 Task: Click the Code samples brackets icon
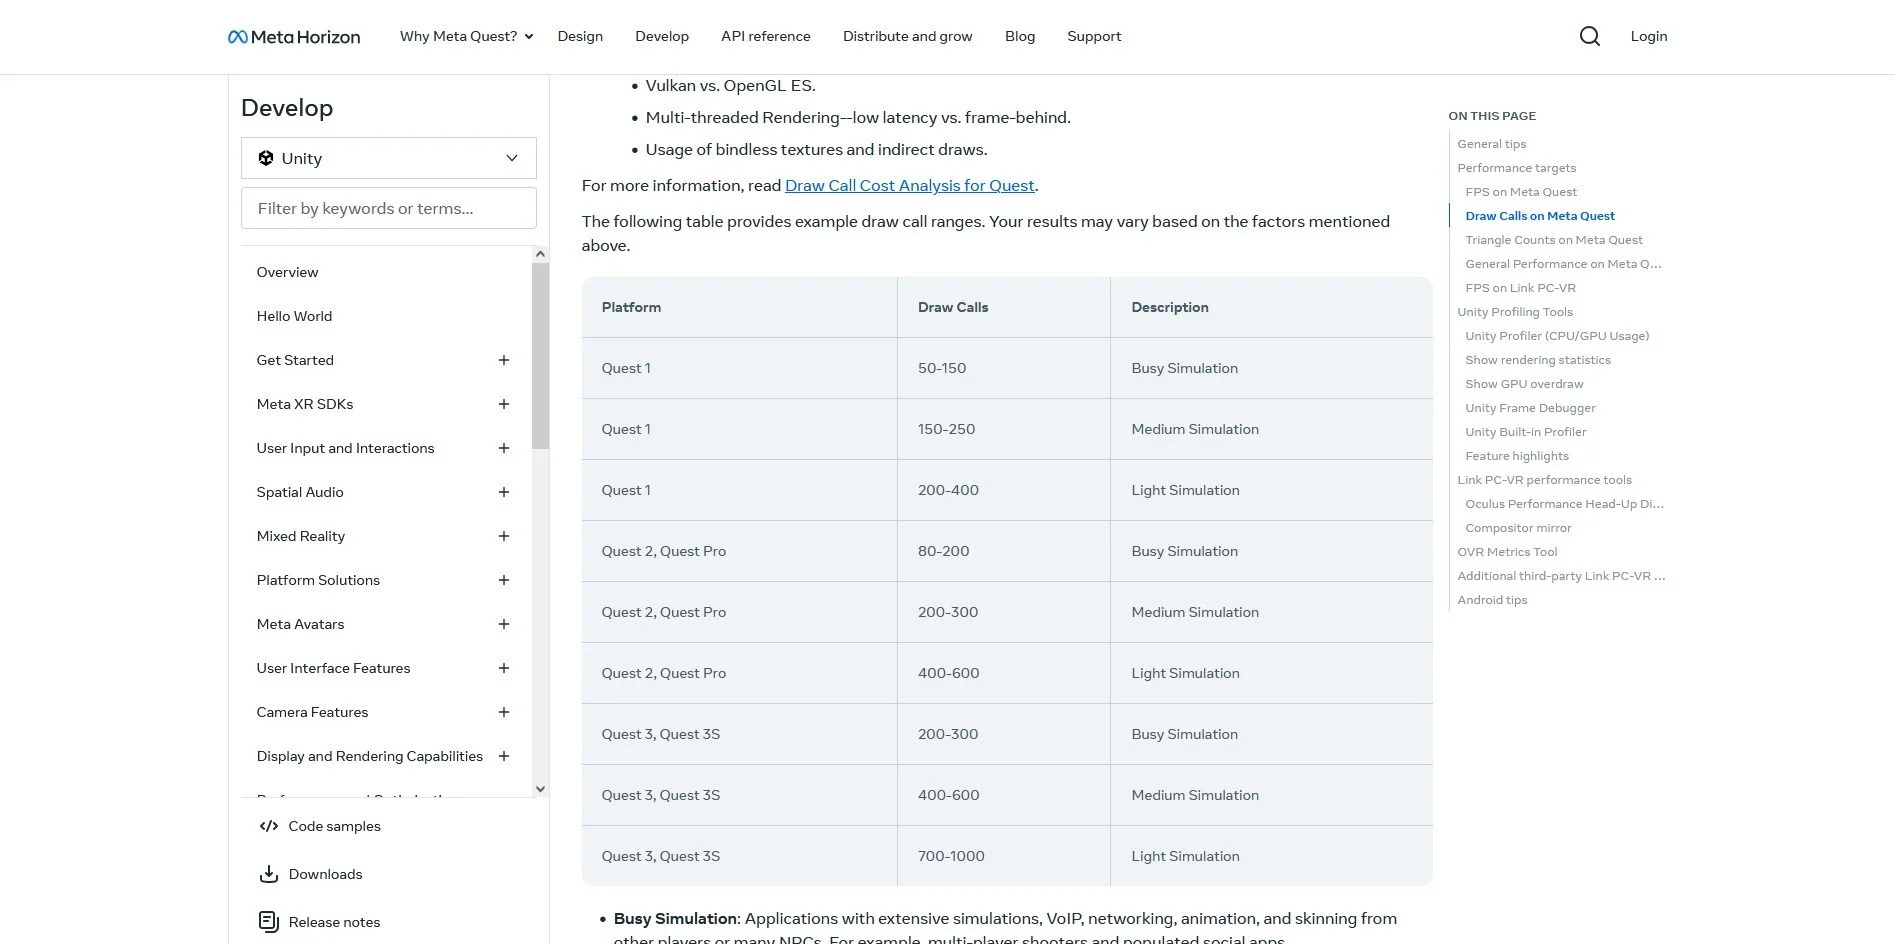pyautogui.click(x=269, y=826)
